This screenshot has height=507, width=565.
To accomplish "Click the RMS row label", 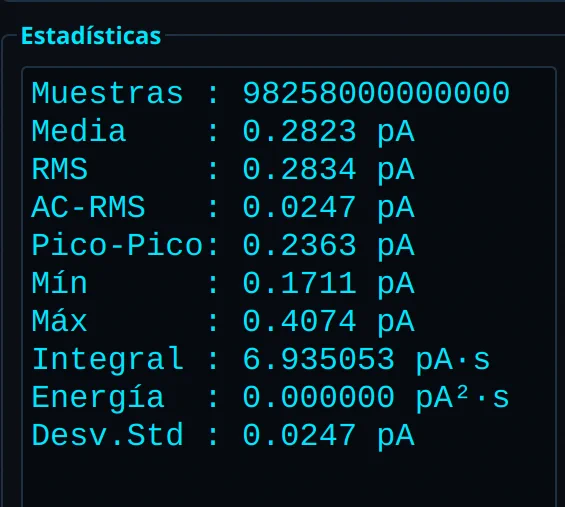I will (60, 169).
